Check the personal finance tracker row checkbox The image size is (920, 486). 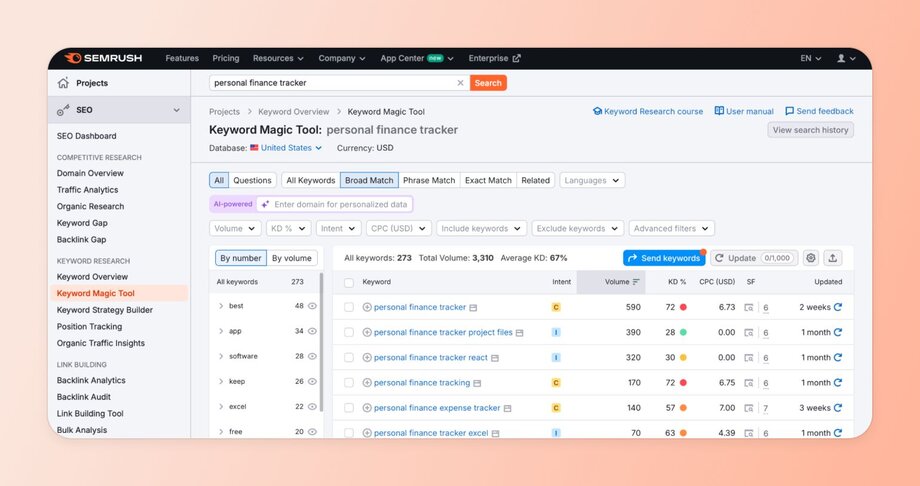[x=349, y=307]
